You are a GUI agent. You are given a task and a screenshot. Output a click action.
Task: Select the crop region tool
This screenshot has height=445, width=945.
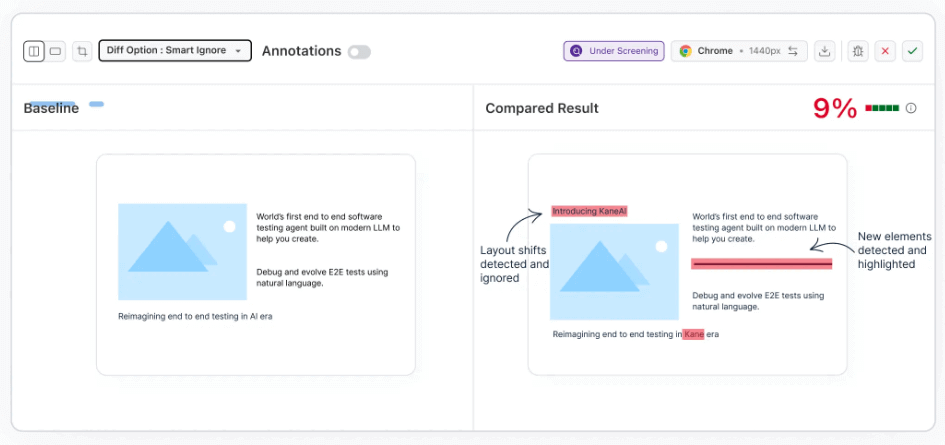[82, 51]
